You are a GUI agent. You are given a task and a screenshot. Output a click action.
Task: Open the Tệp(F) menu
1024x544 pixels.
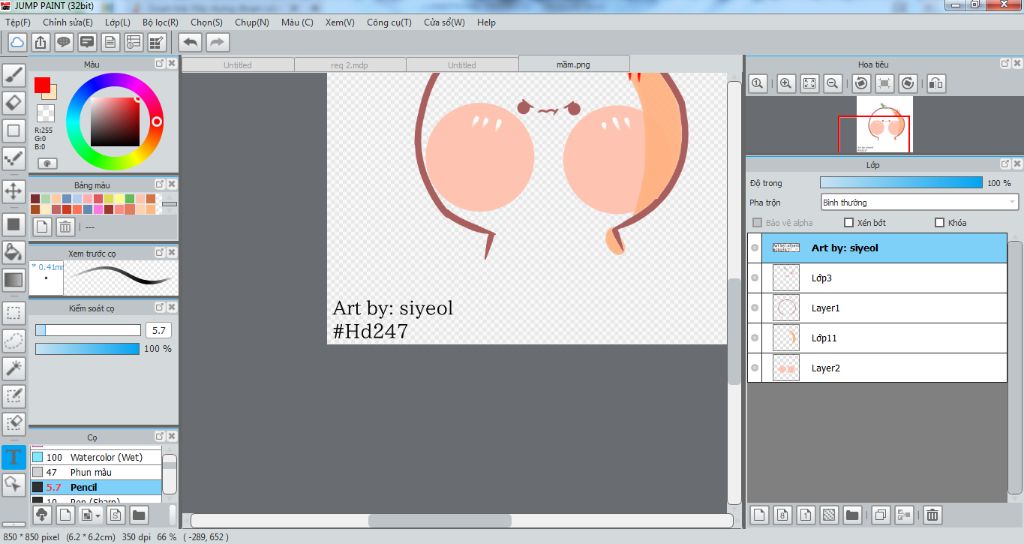pos(18,22)
